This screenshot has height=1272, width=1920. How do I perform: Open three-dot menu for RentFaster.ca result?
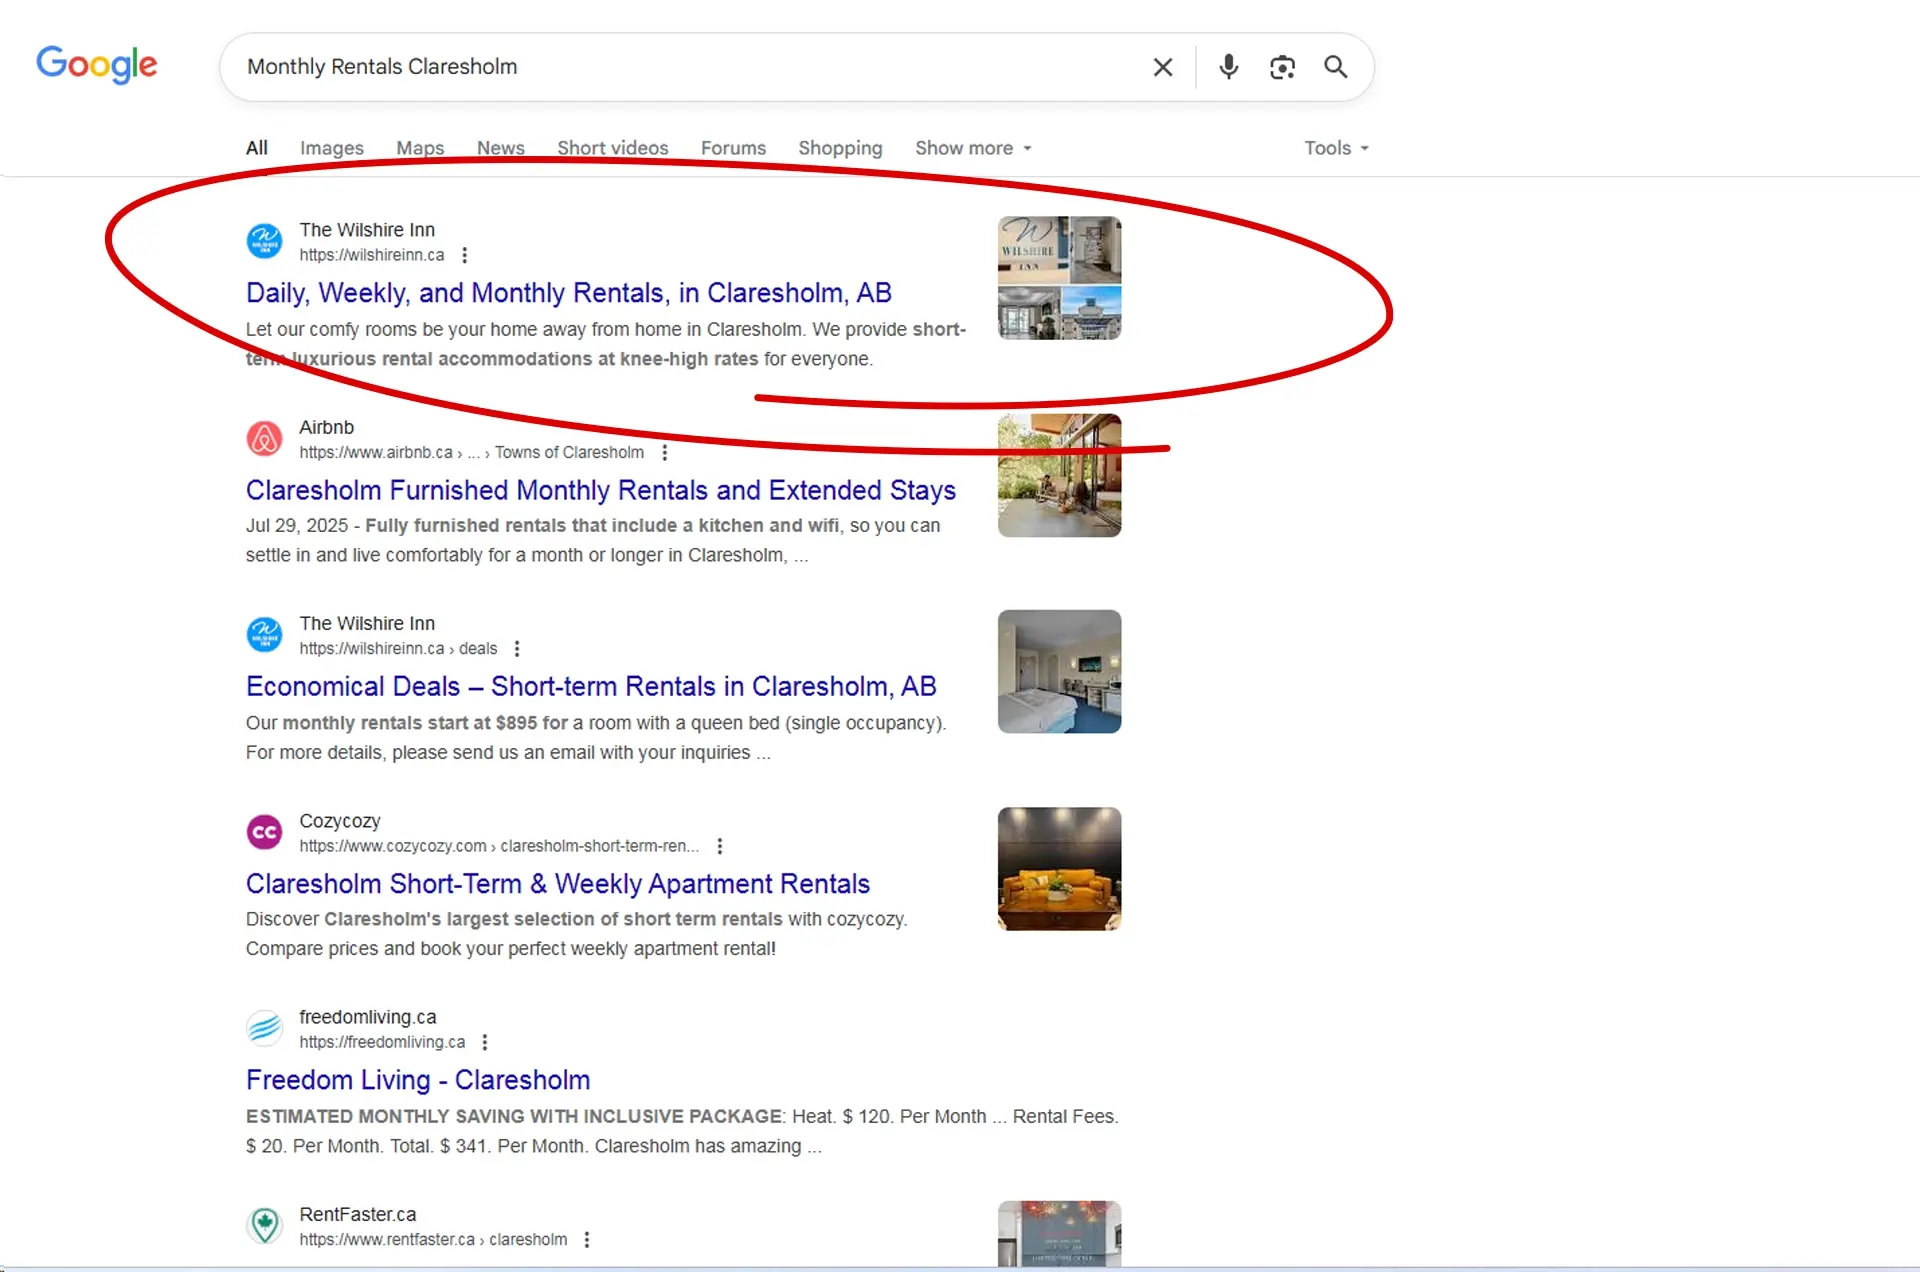pyautogui.click(x=587, y=1239)
